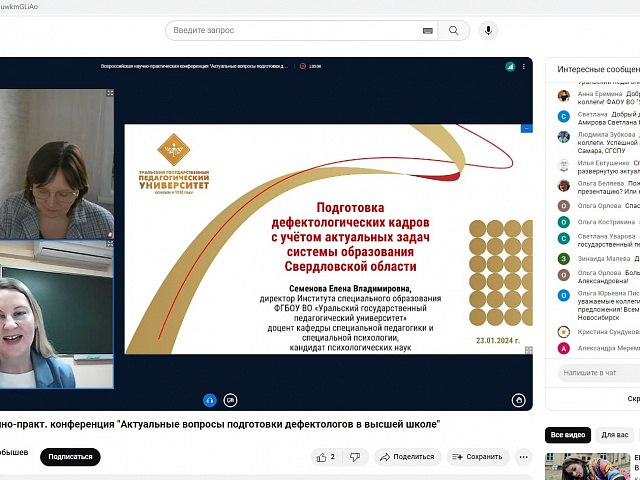This screenshot has width=640, height=480.
Task: Click the video title under the player
Action: pos(220,424)
